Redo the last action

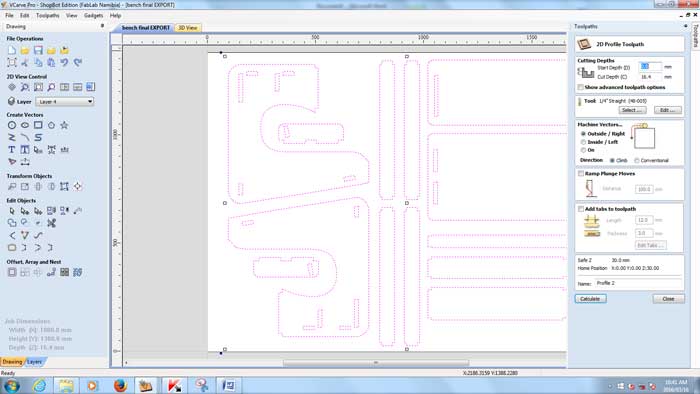78,62
